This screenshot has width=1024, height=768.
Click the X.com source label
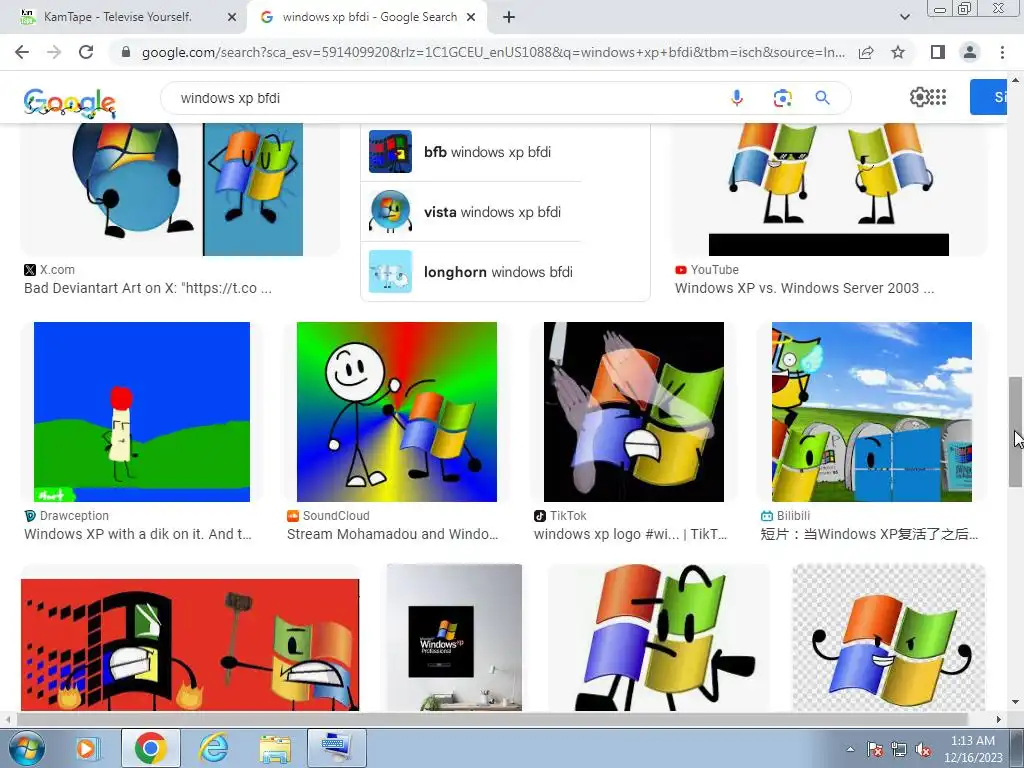57,270
